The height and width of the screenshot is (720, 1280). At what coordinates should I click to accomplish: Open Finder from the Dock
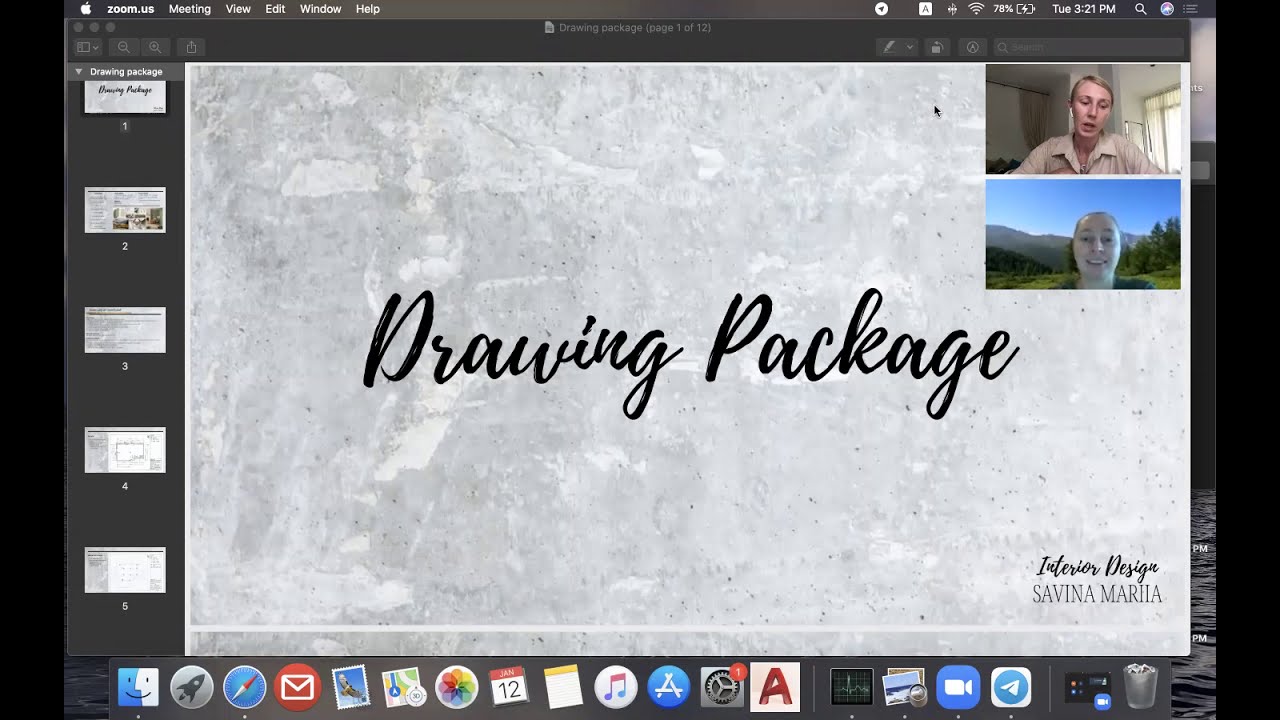click(x=138, y=687)
